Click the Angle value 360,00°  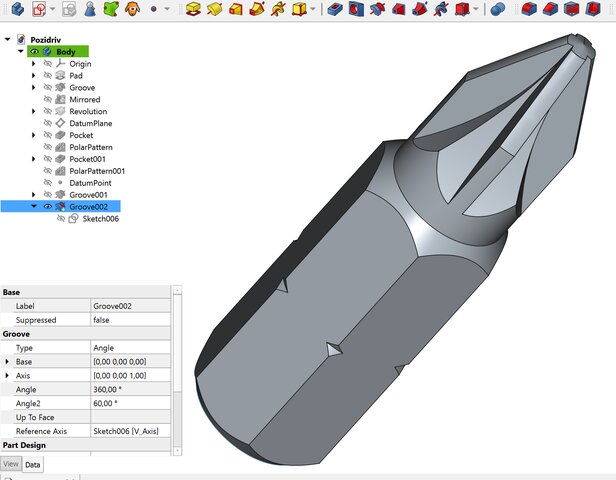(x=131, y=389)
